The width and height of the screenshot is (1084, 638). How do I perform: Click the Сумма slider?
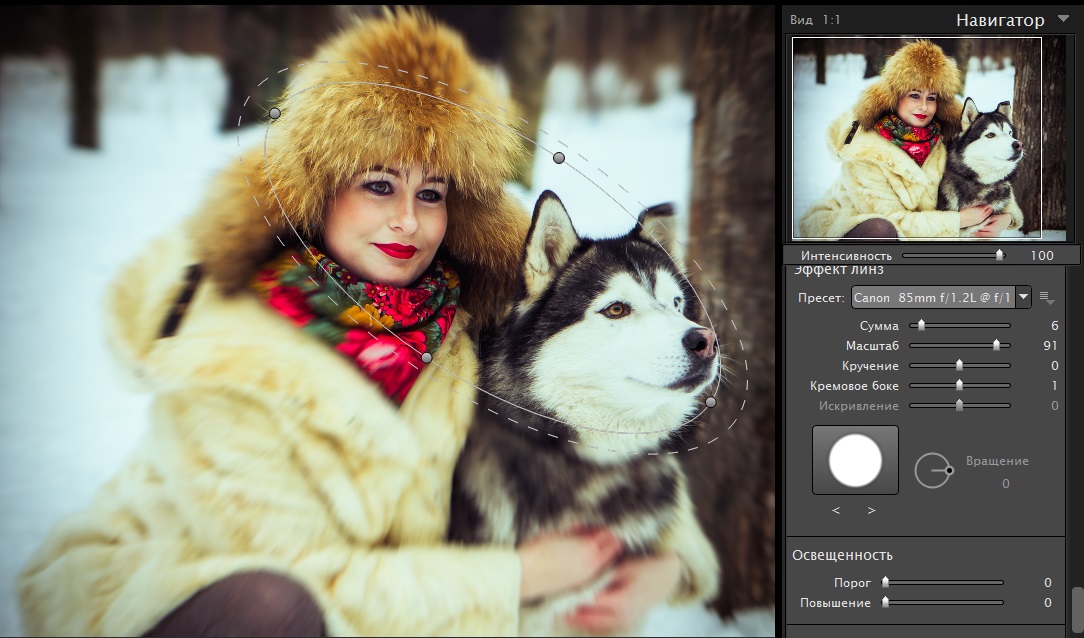tap(960, 325)
